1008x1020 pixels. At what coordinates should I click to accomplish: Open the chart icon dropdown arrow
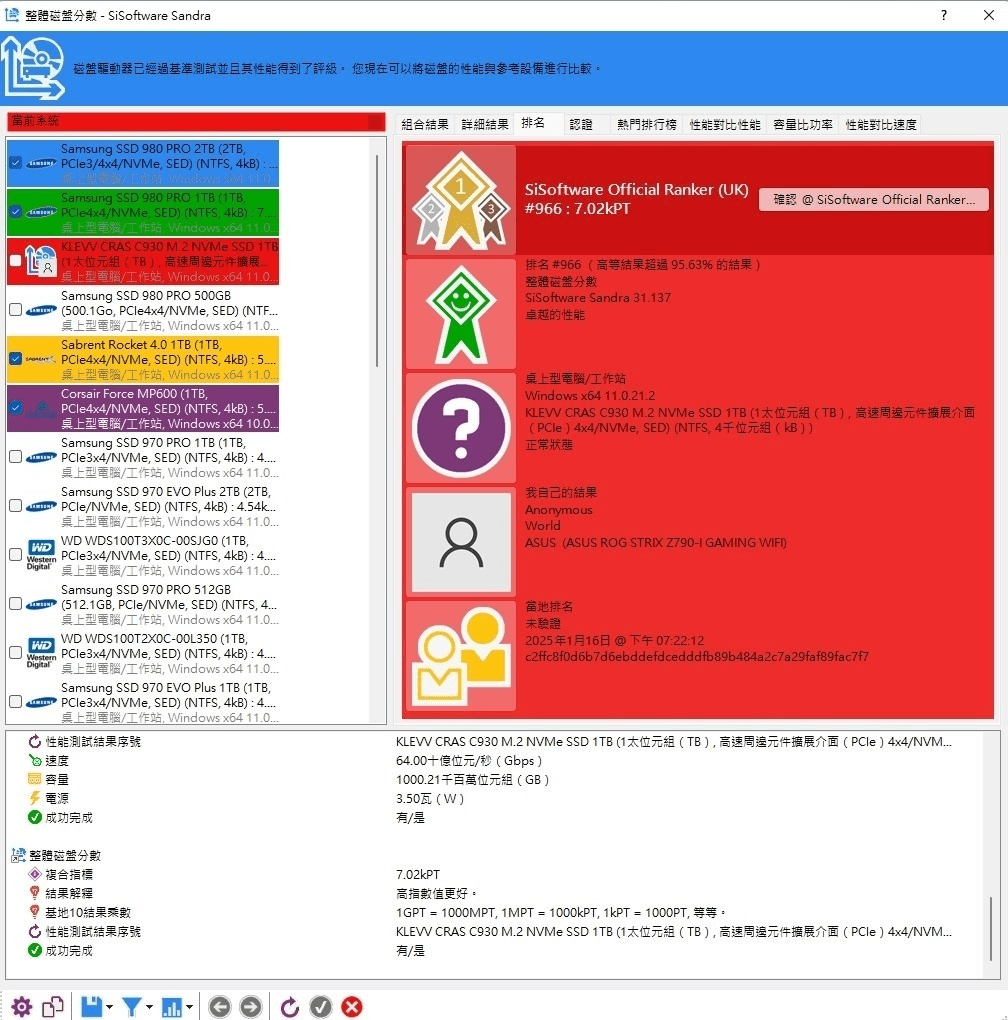click(x=189, y=1007)
